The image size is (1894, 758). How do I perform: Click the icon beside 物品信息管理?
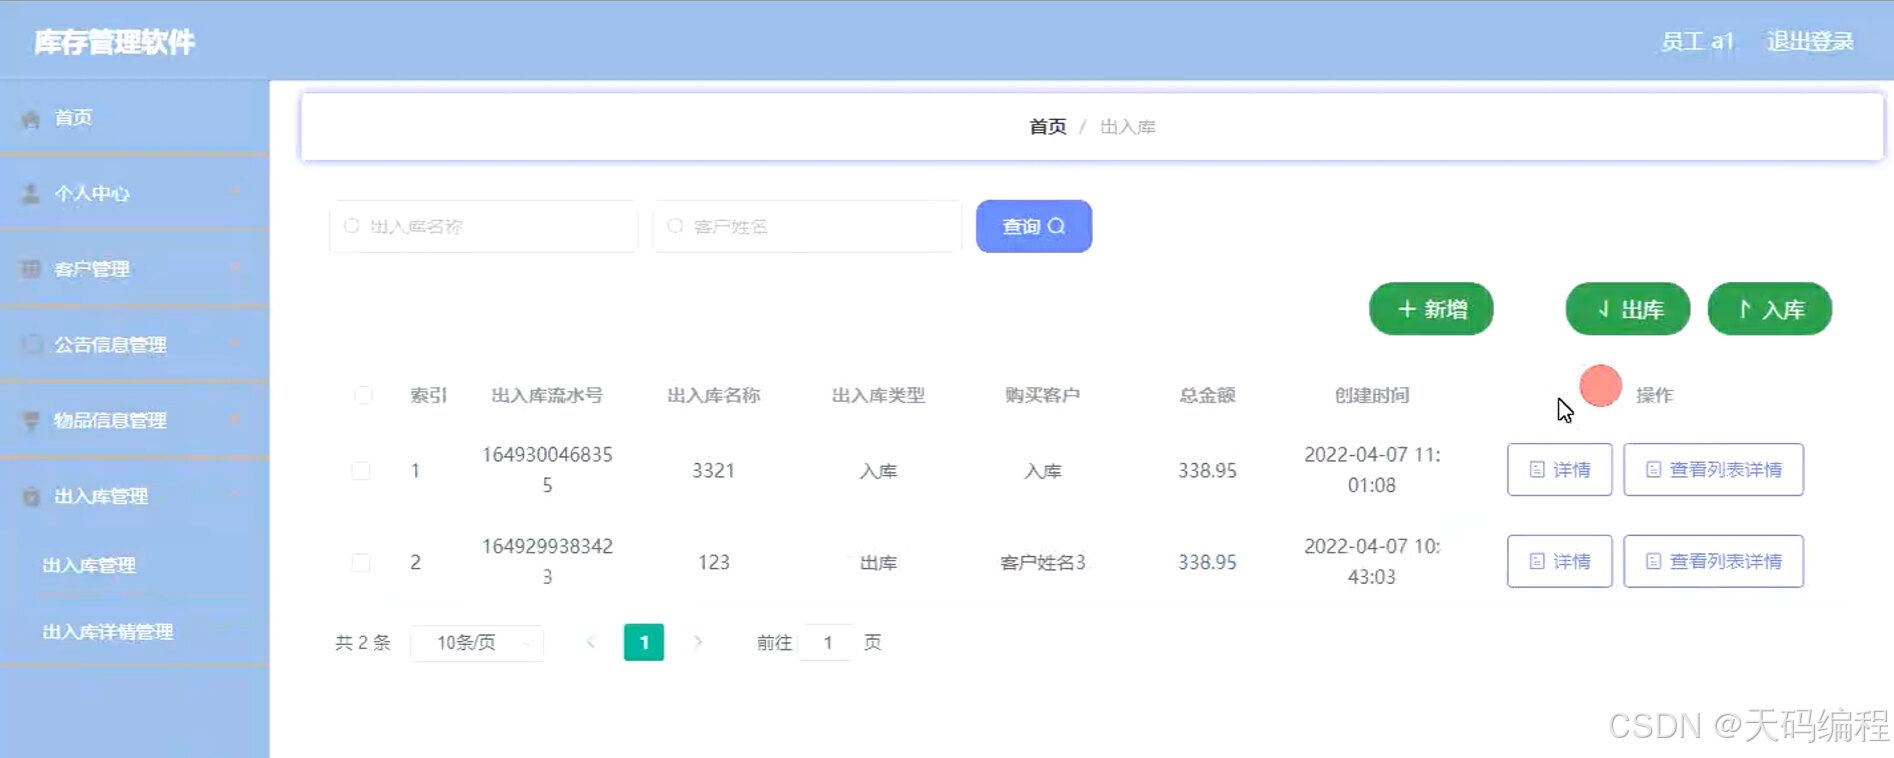[31, 421]
